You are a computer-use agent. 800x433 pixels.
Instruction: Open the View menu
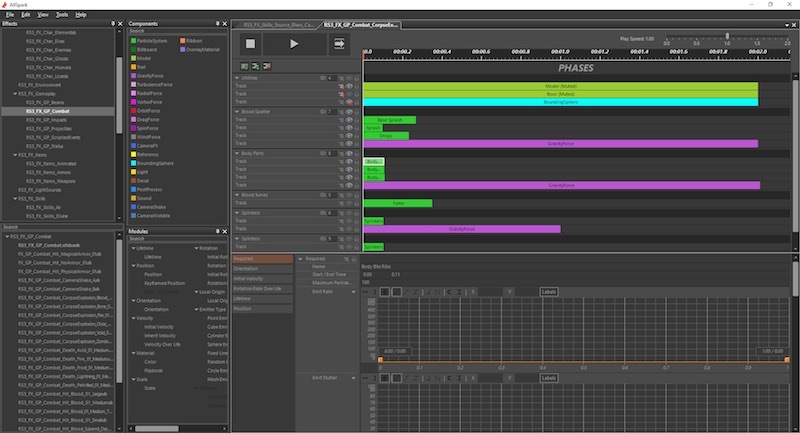coord(43,15)
